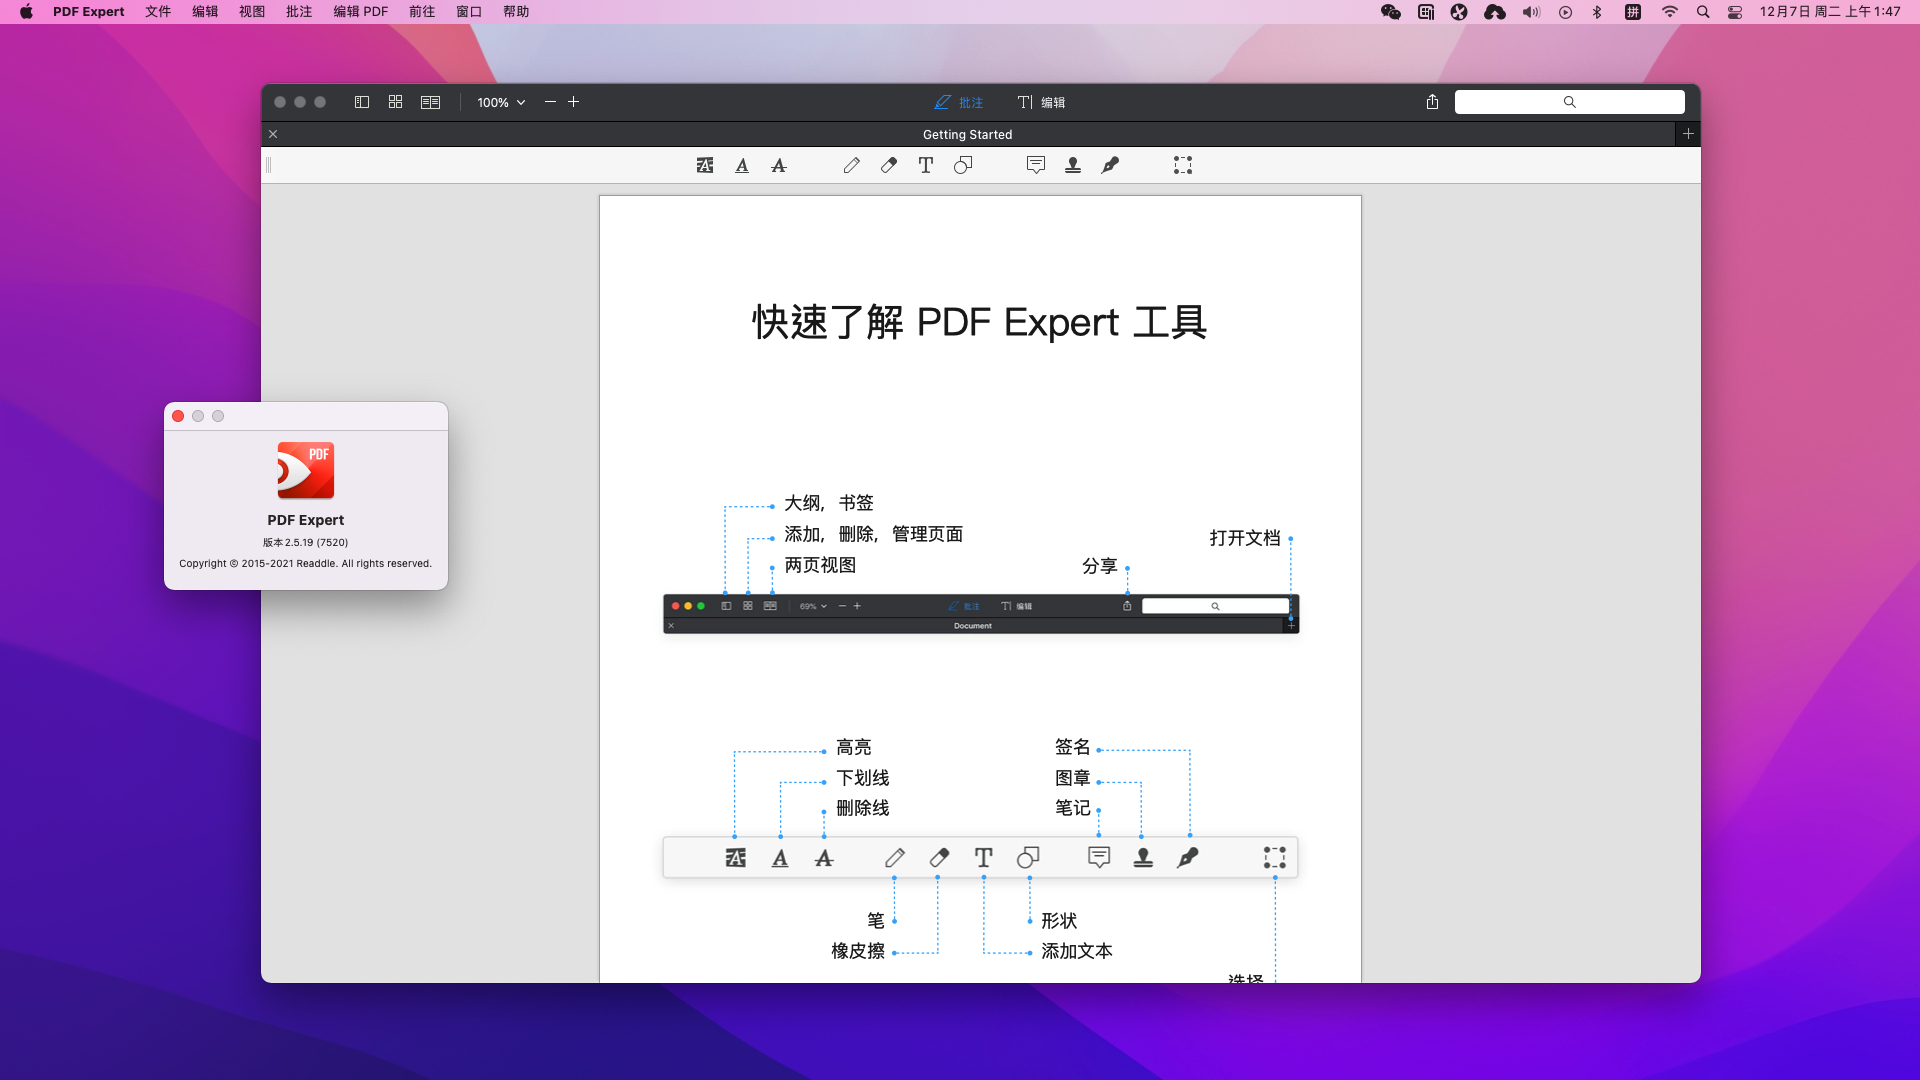Open the Wi-Fi status menu
This screenshot has width=1920, height=1080.
1669,11
